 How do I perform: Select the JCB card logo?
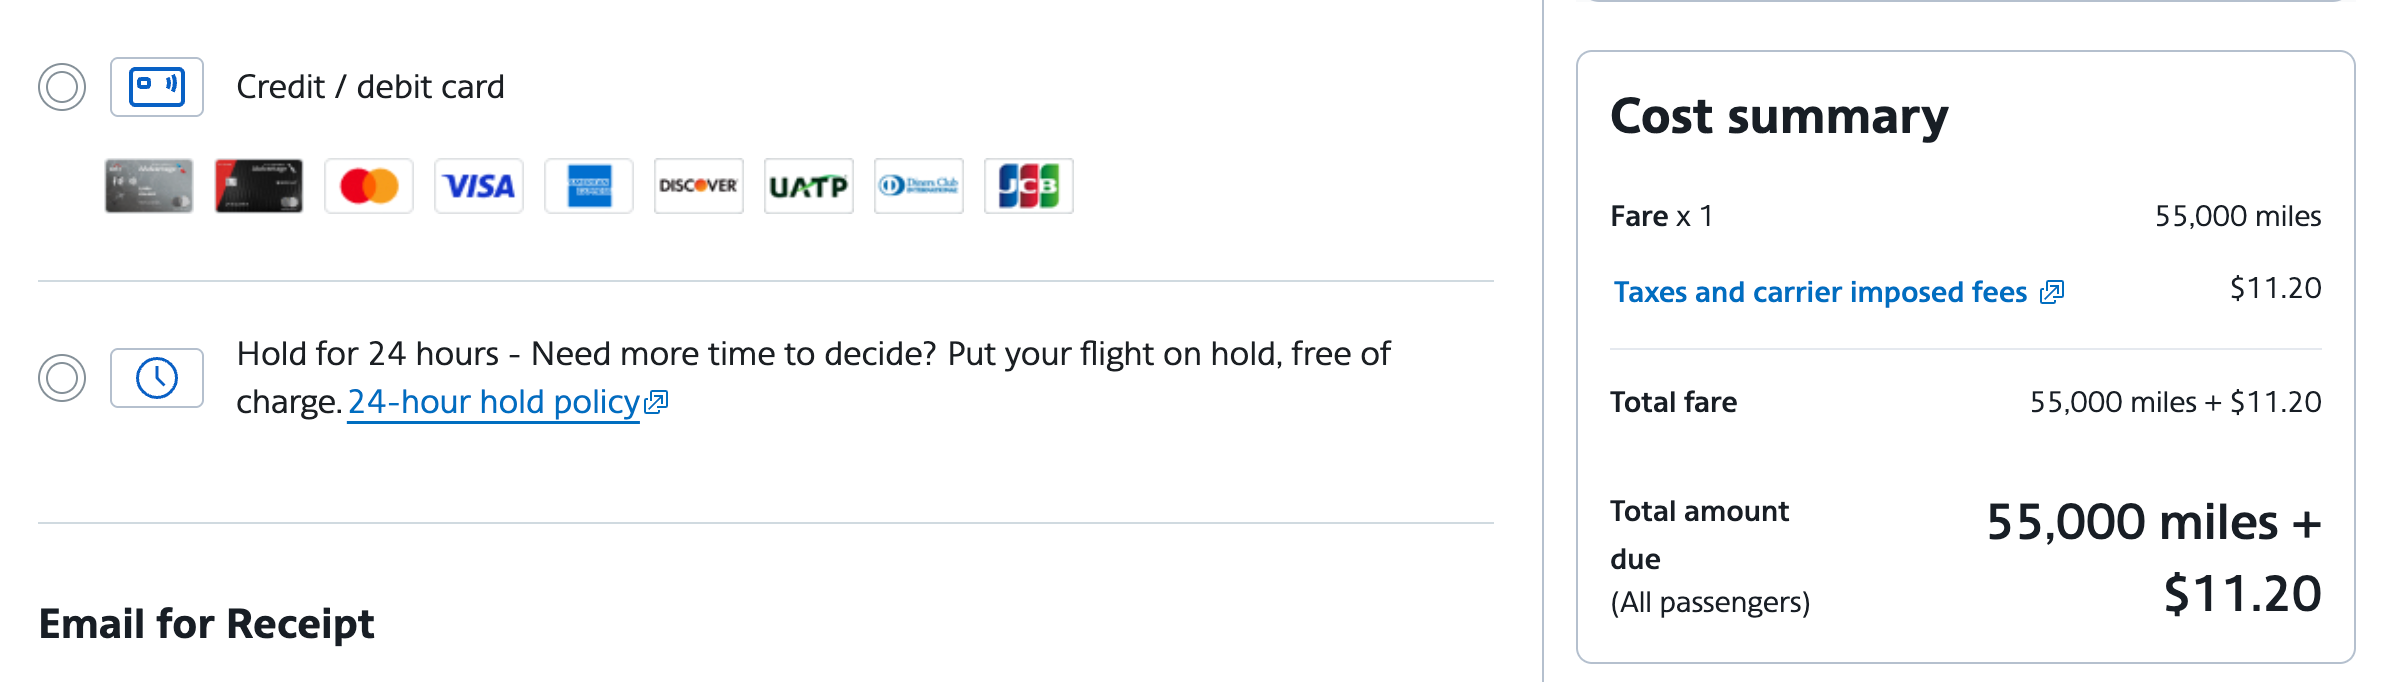[x=1028, y=185]
